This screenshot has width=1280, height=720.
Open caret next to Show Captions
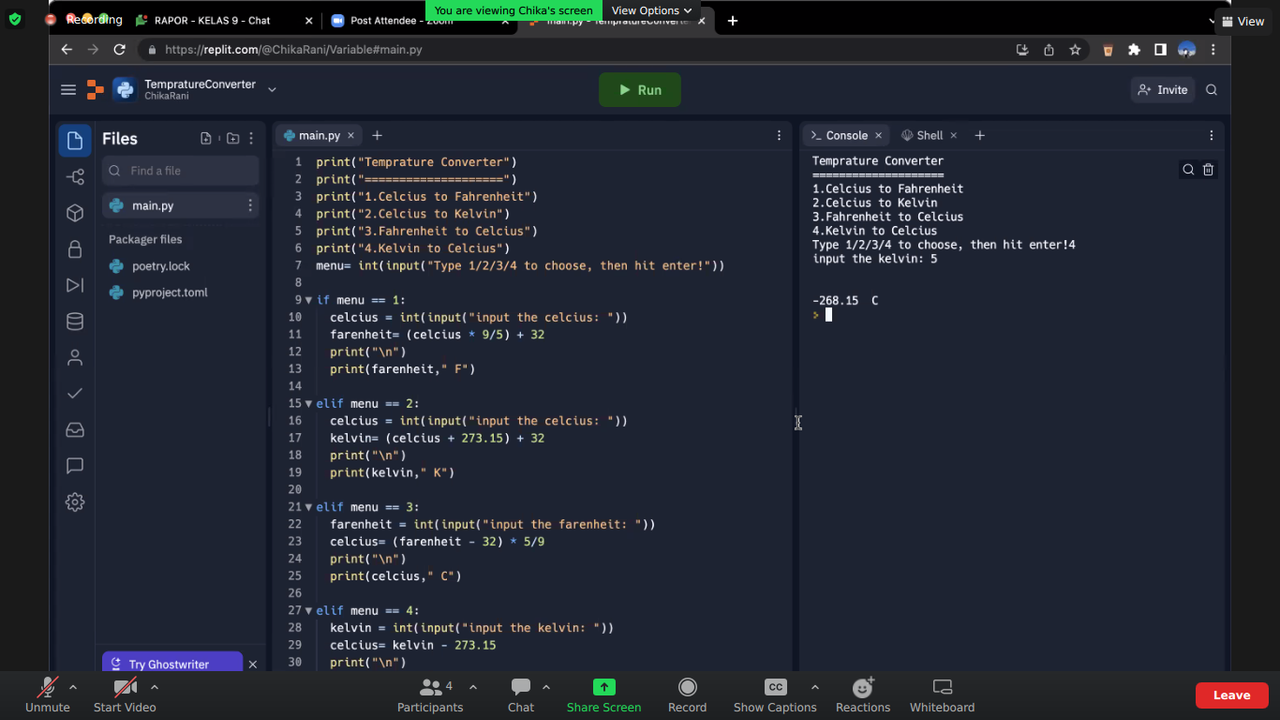[815, 687]
